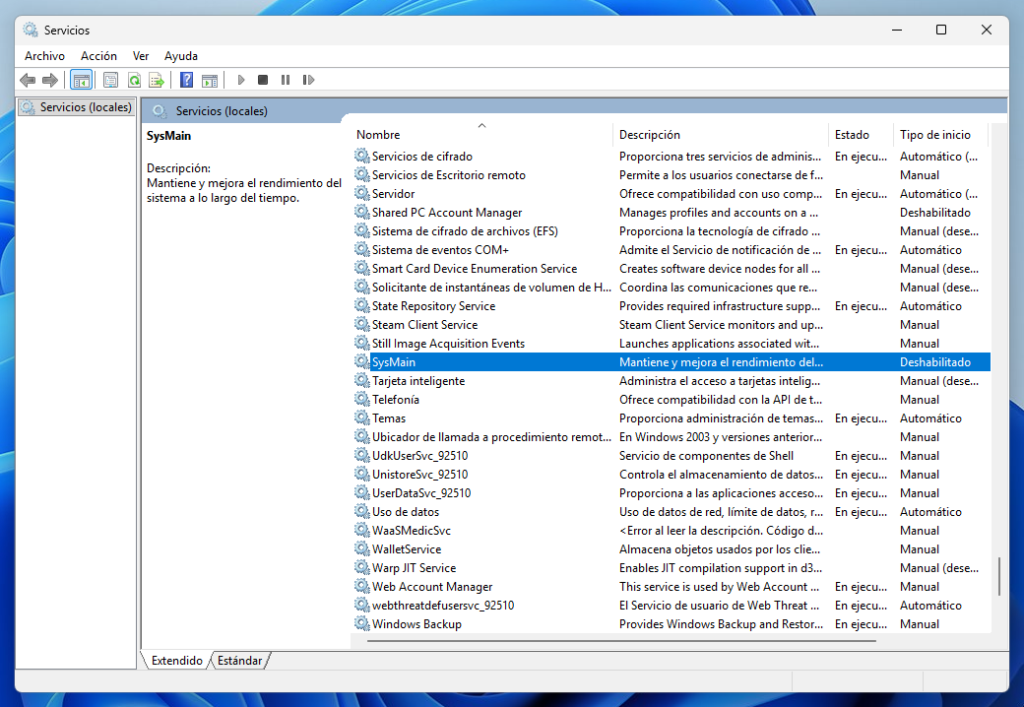
Task: Select WaaSMedicSvc service
Action: pyautogui.click(x=672, y=530)
